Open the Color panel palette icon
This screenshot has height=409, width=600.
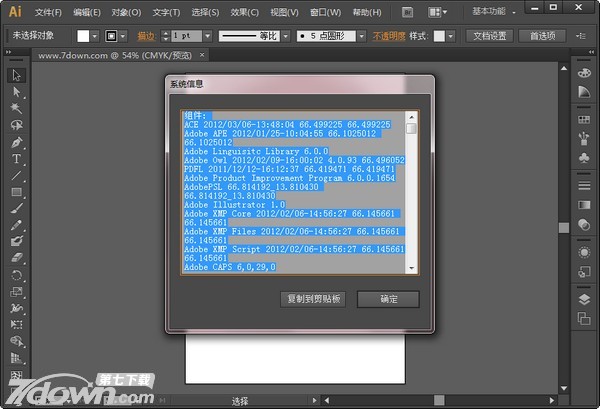[584, 73]
